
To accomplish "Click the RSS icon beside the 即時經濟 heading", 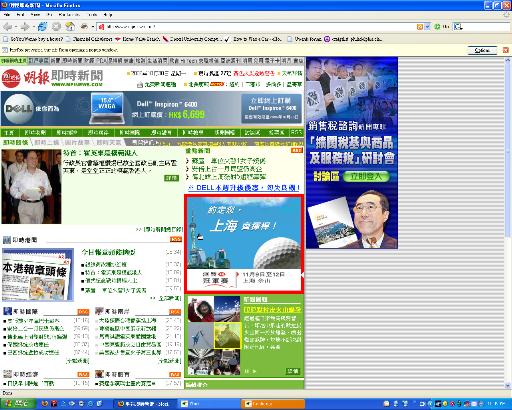I will pos(83,374).
